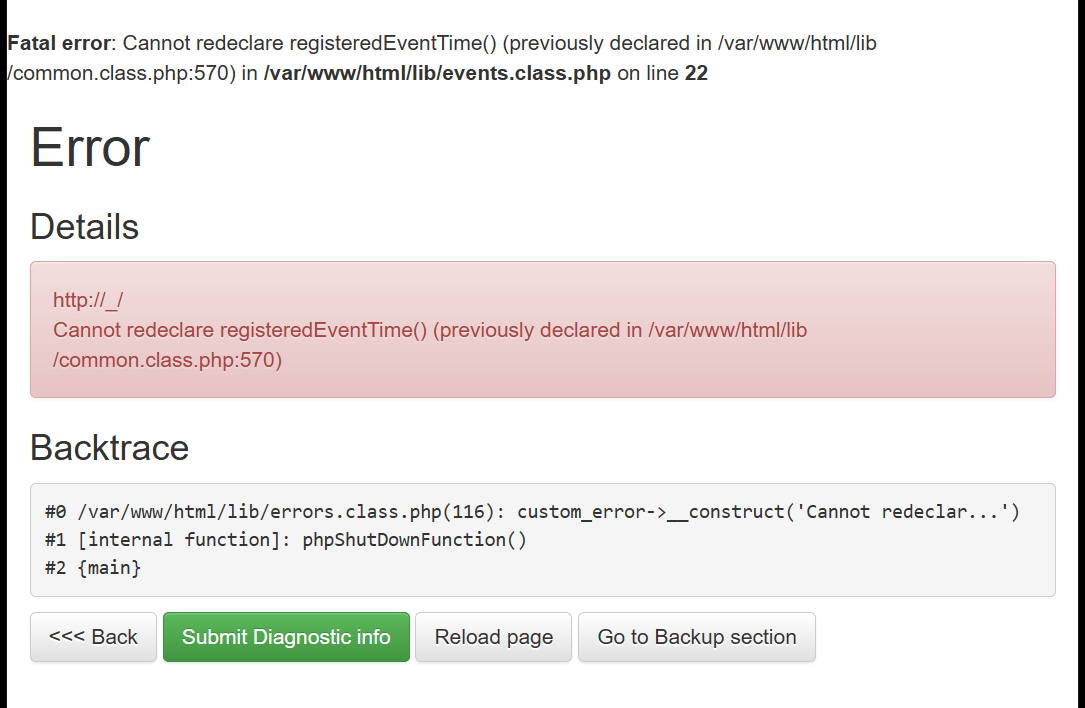The image size is (1085, 708).
Task: Click the "http://_/" URL in red alert
Action: click(88, 300)
